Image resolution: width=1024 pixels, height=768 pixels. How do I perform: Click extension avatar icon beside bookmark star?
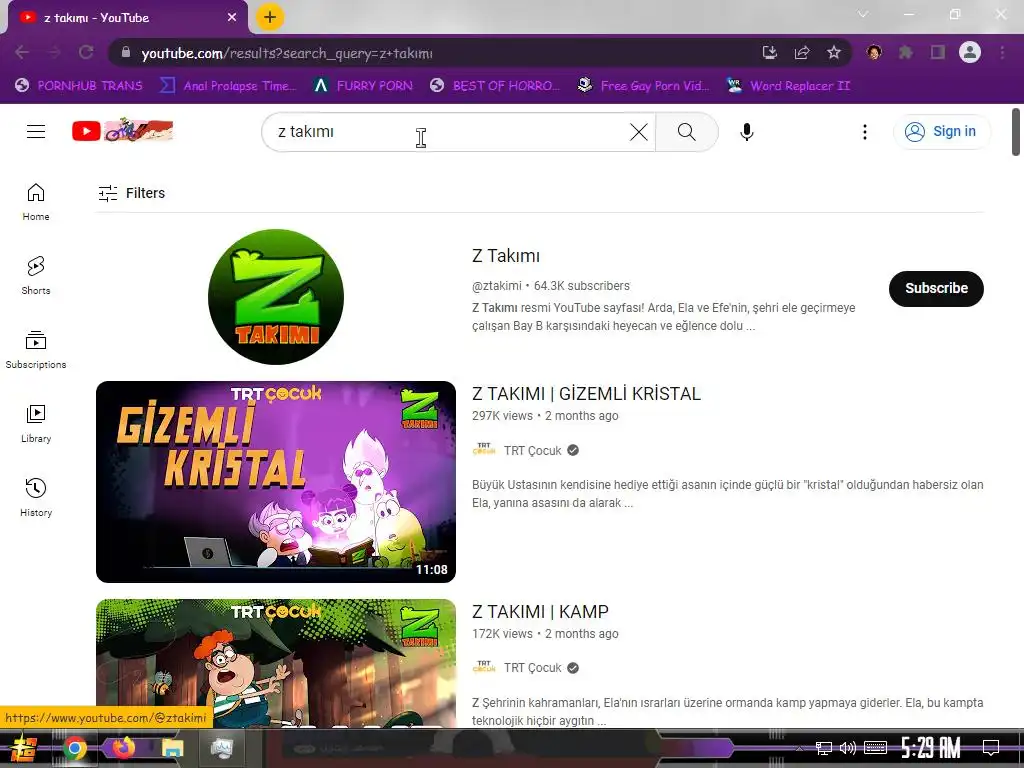[874, 52]
